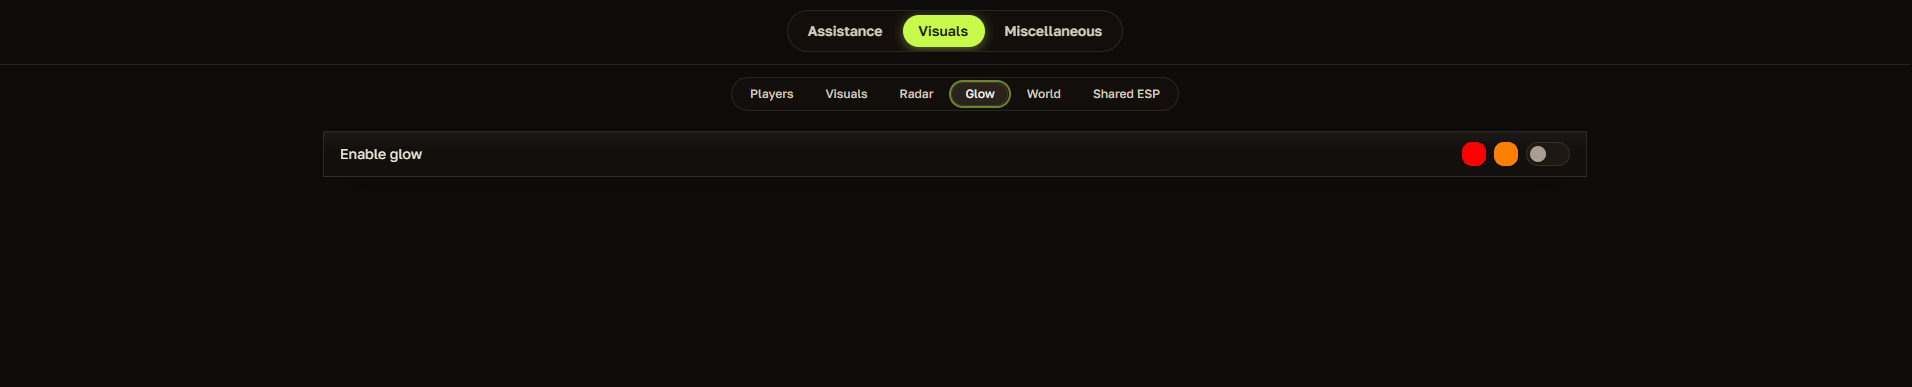Switch to the Radar sub-tab

pos(916,94)
